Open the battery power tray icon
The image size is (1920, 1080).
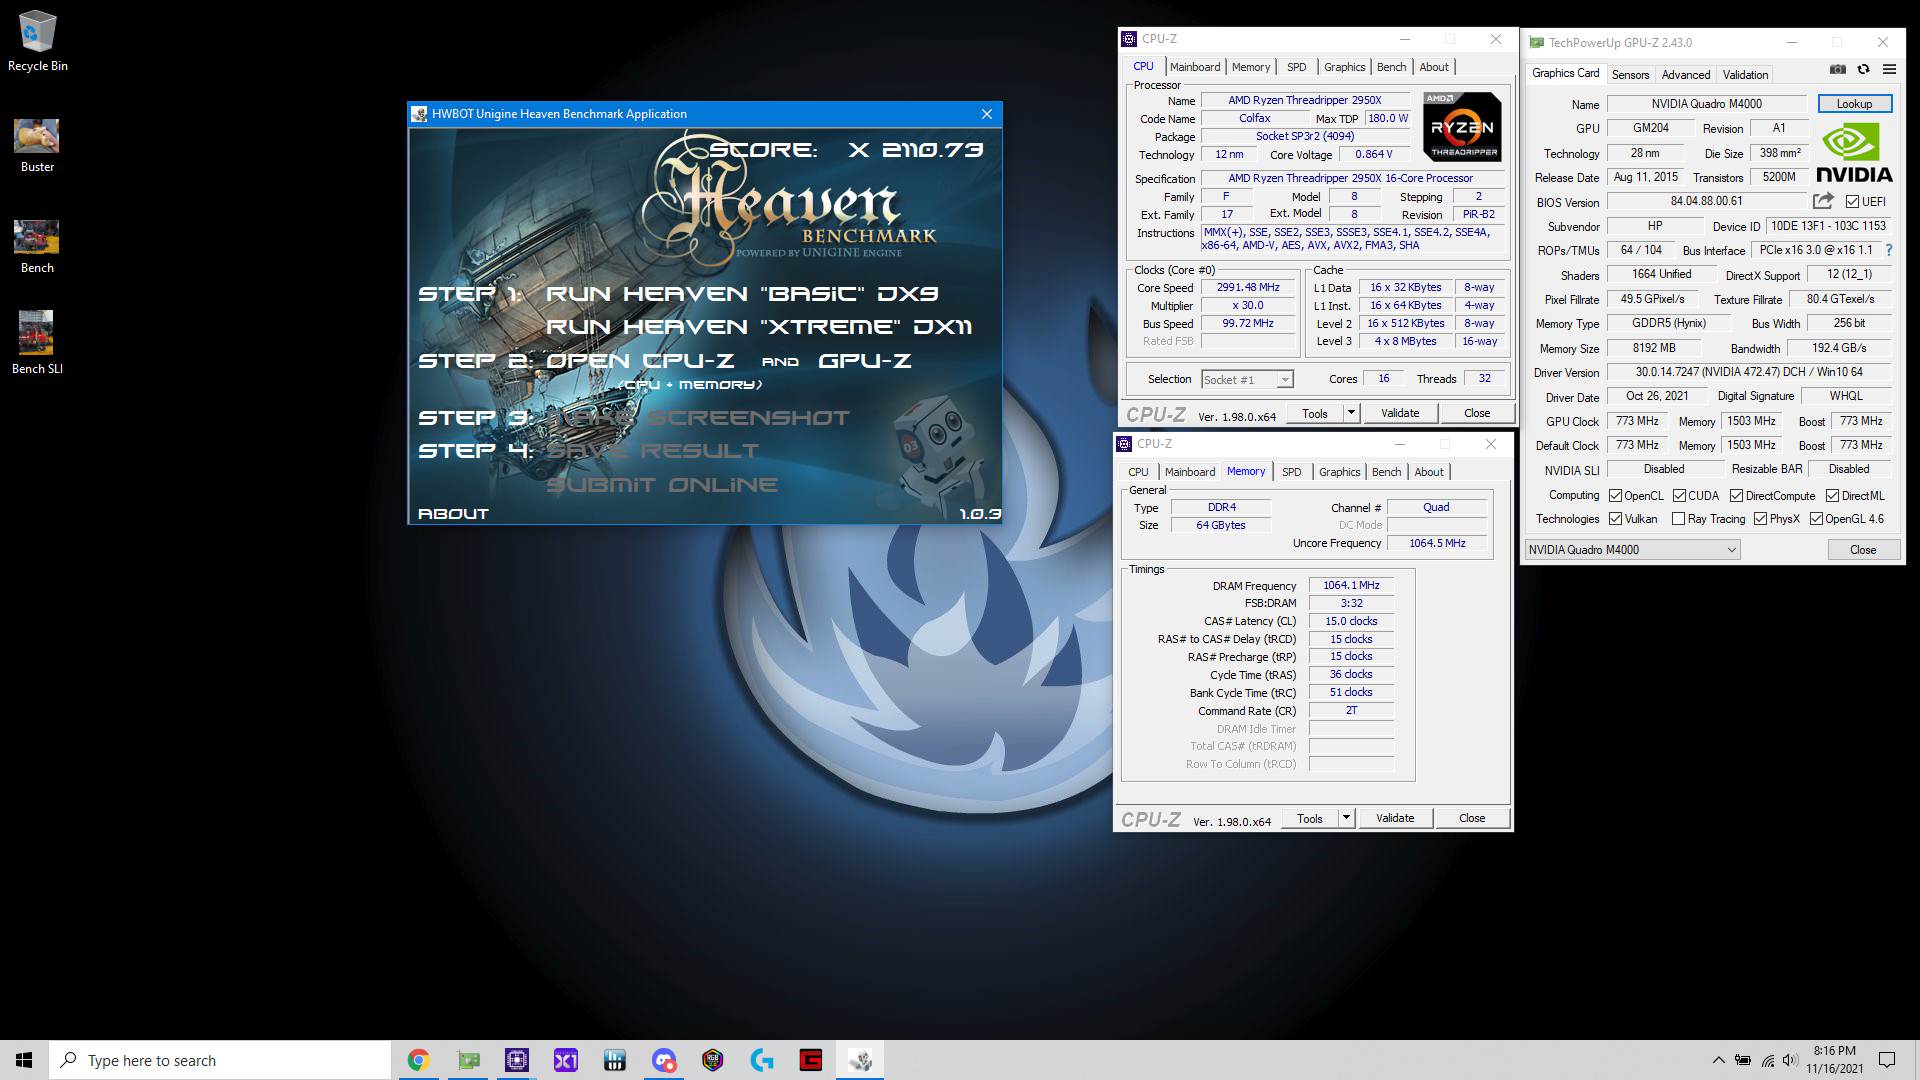1743,1060
